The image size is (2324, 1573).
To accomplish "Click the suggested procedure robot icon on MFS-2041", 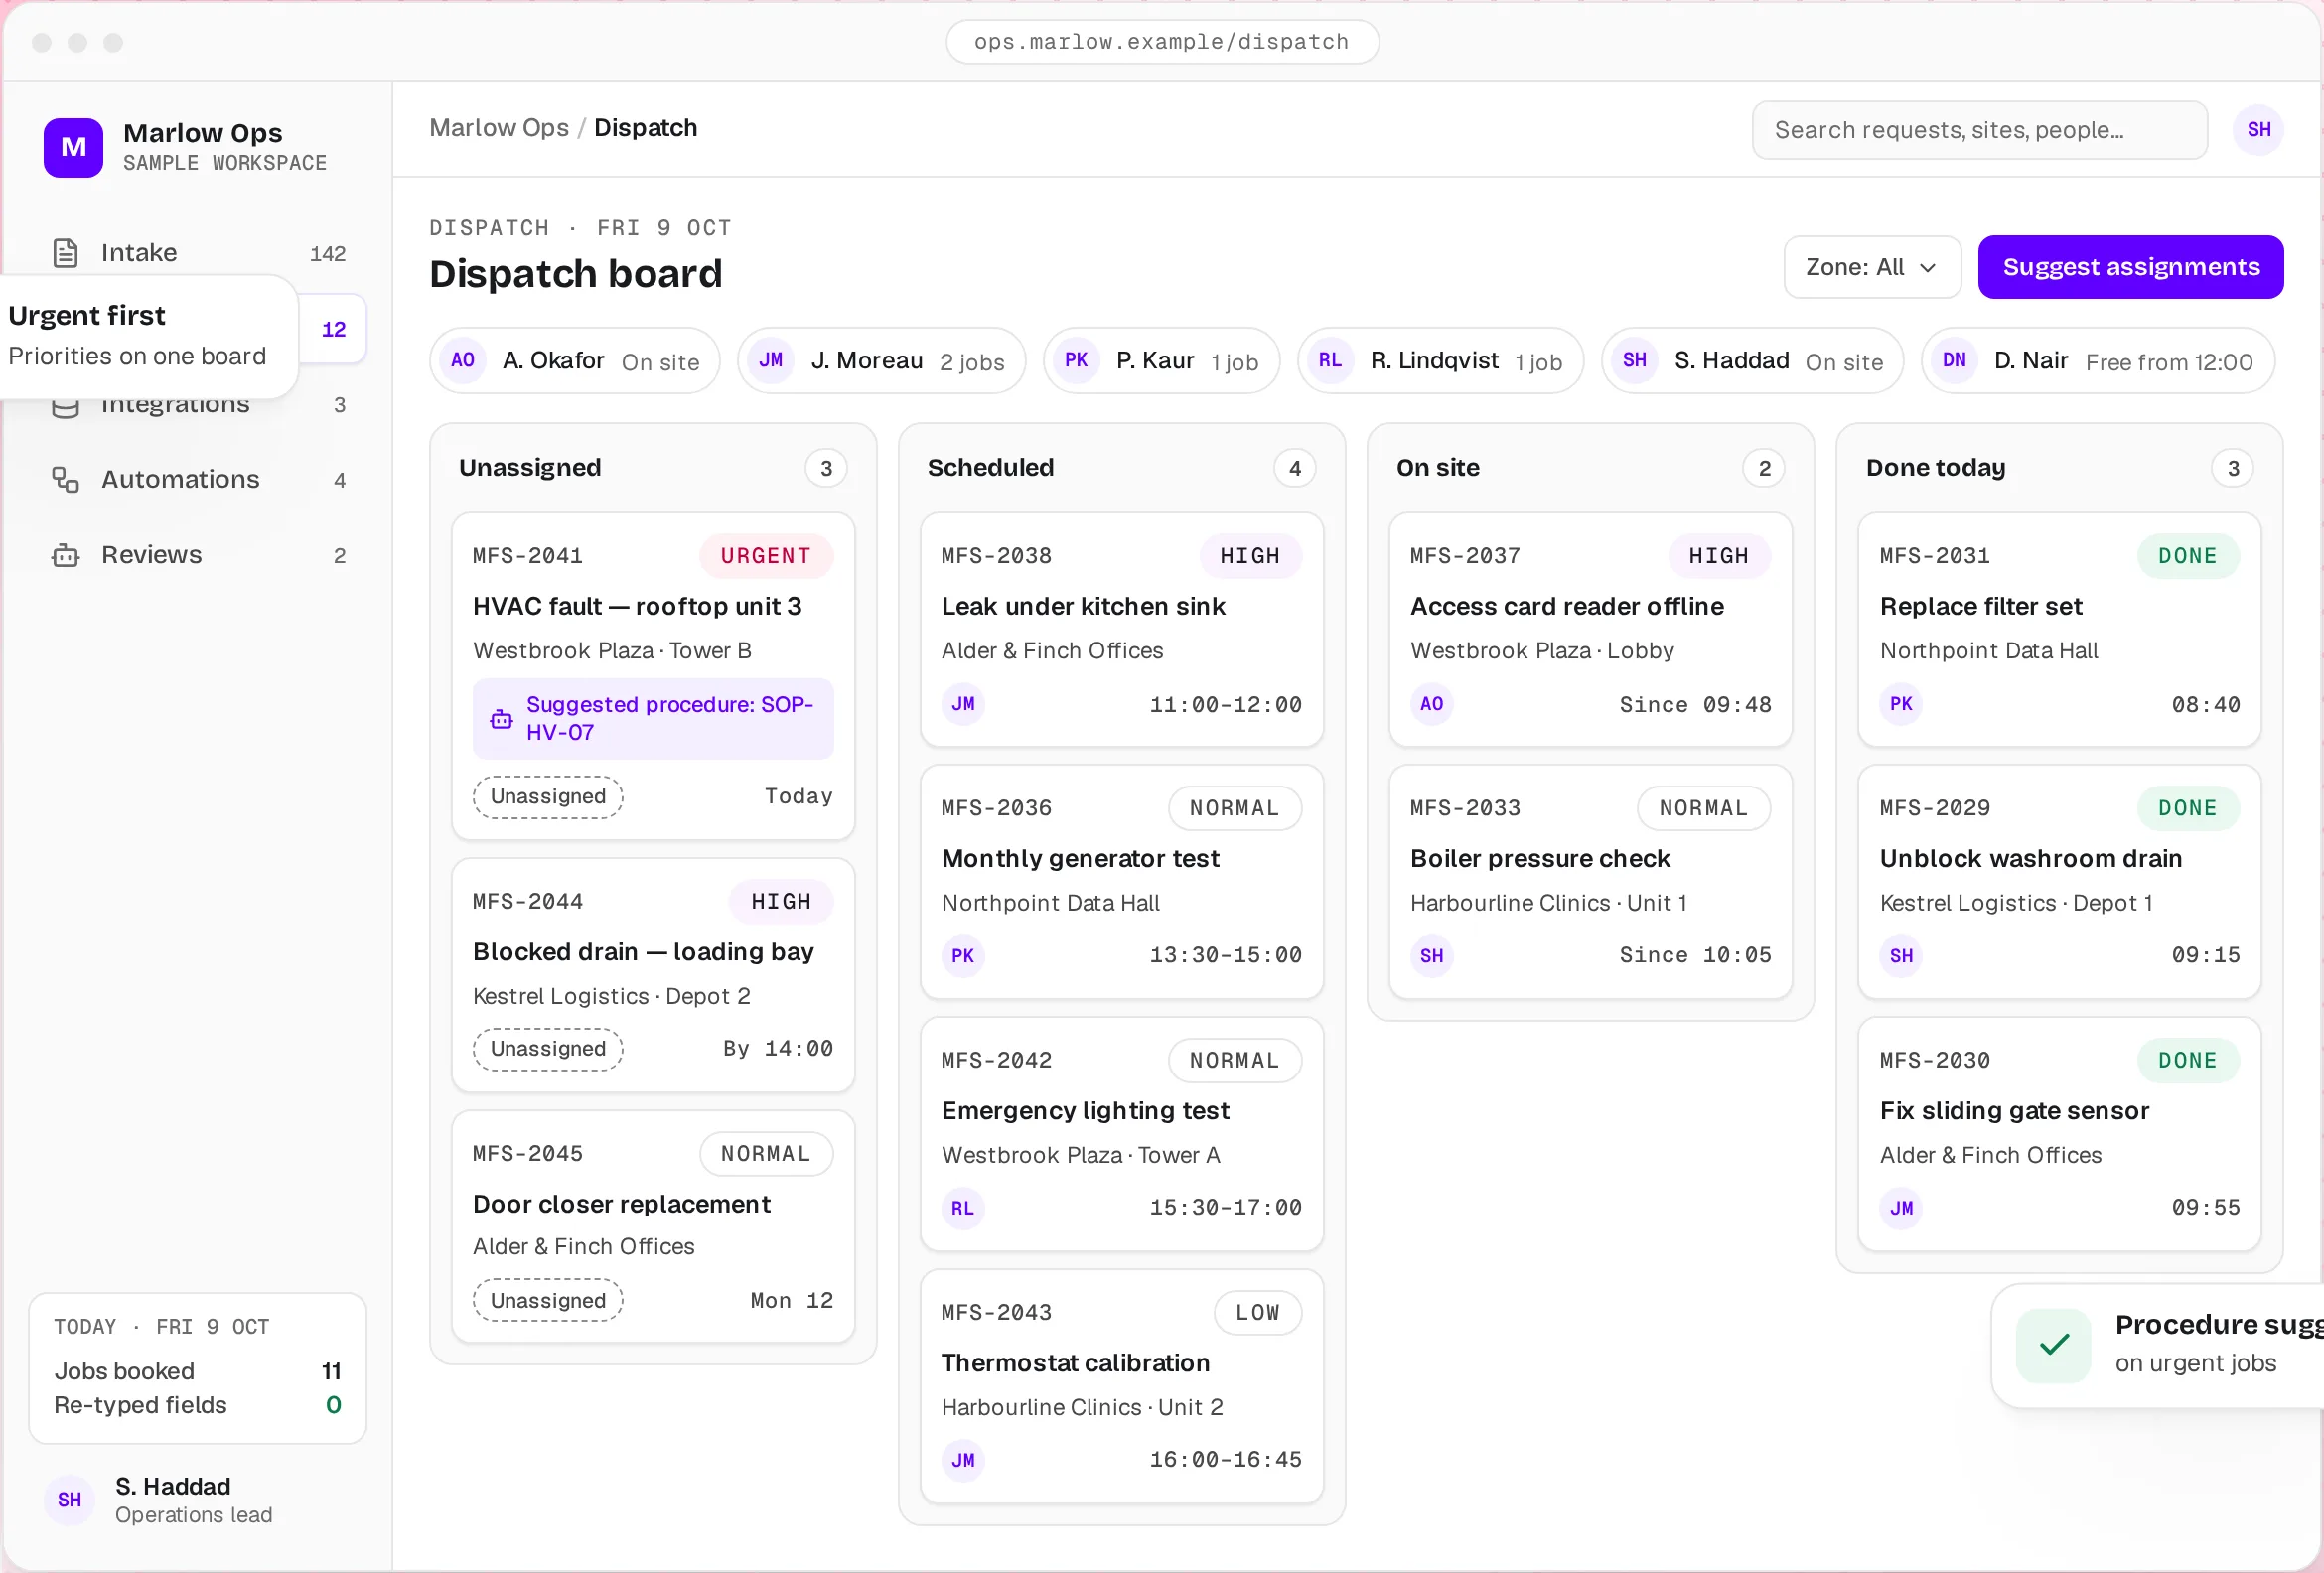I will (x=501, y=719).
